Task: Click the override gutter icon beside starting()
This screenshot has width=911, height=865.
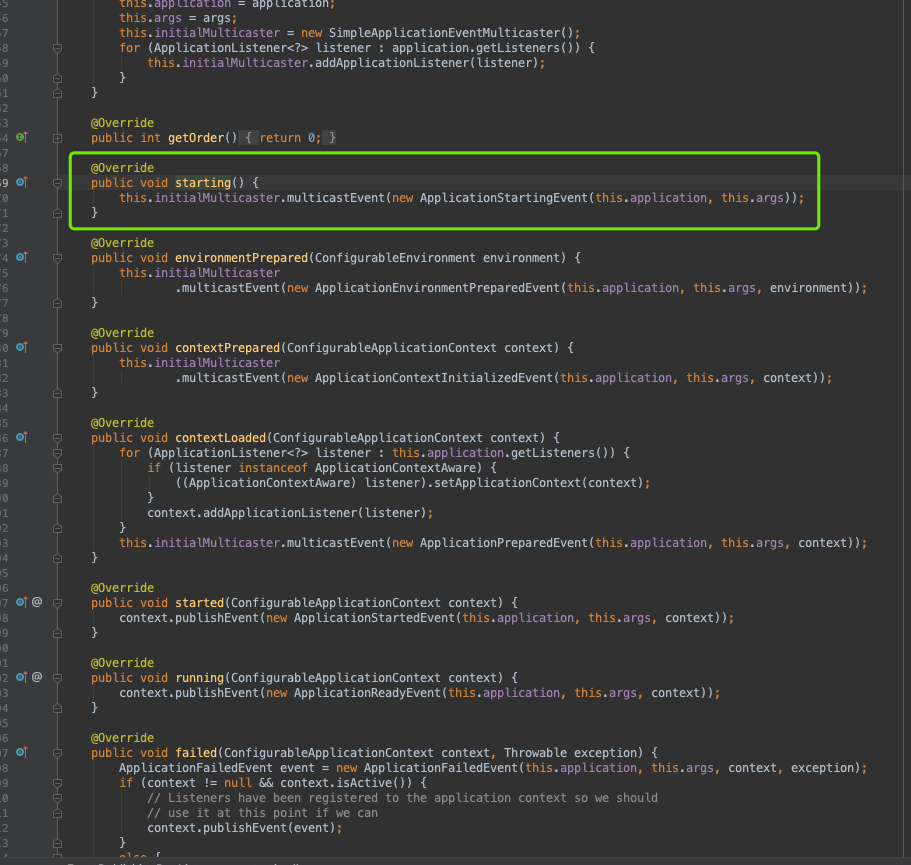Action: (22, 183)
